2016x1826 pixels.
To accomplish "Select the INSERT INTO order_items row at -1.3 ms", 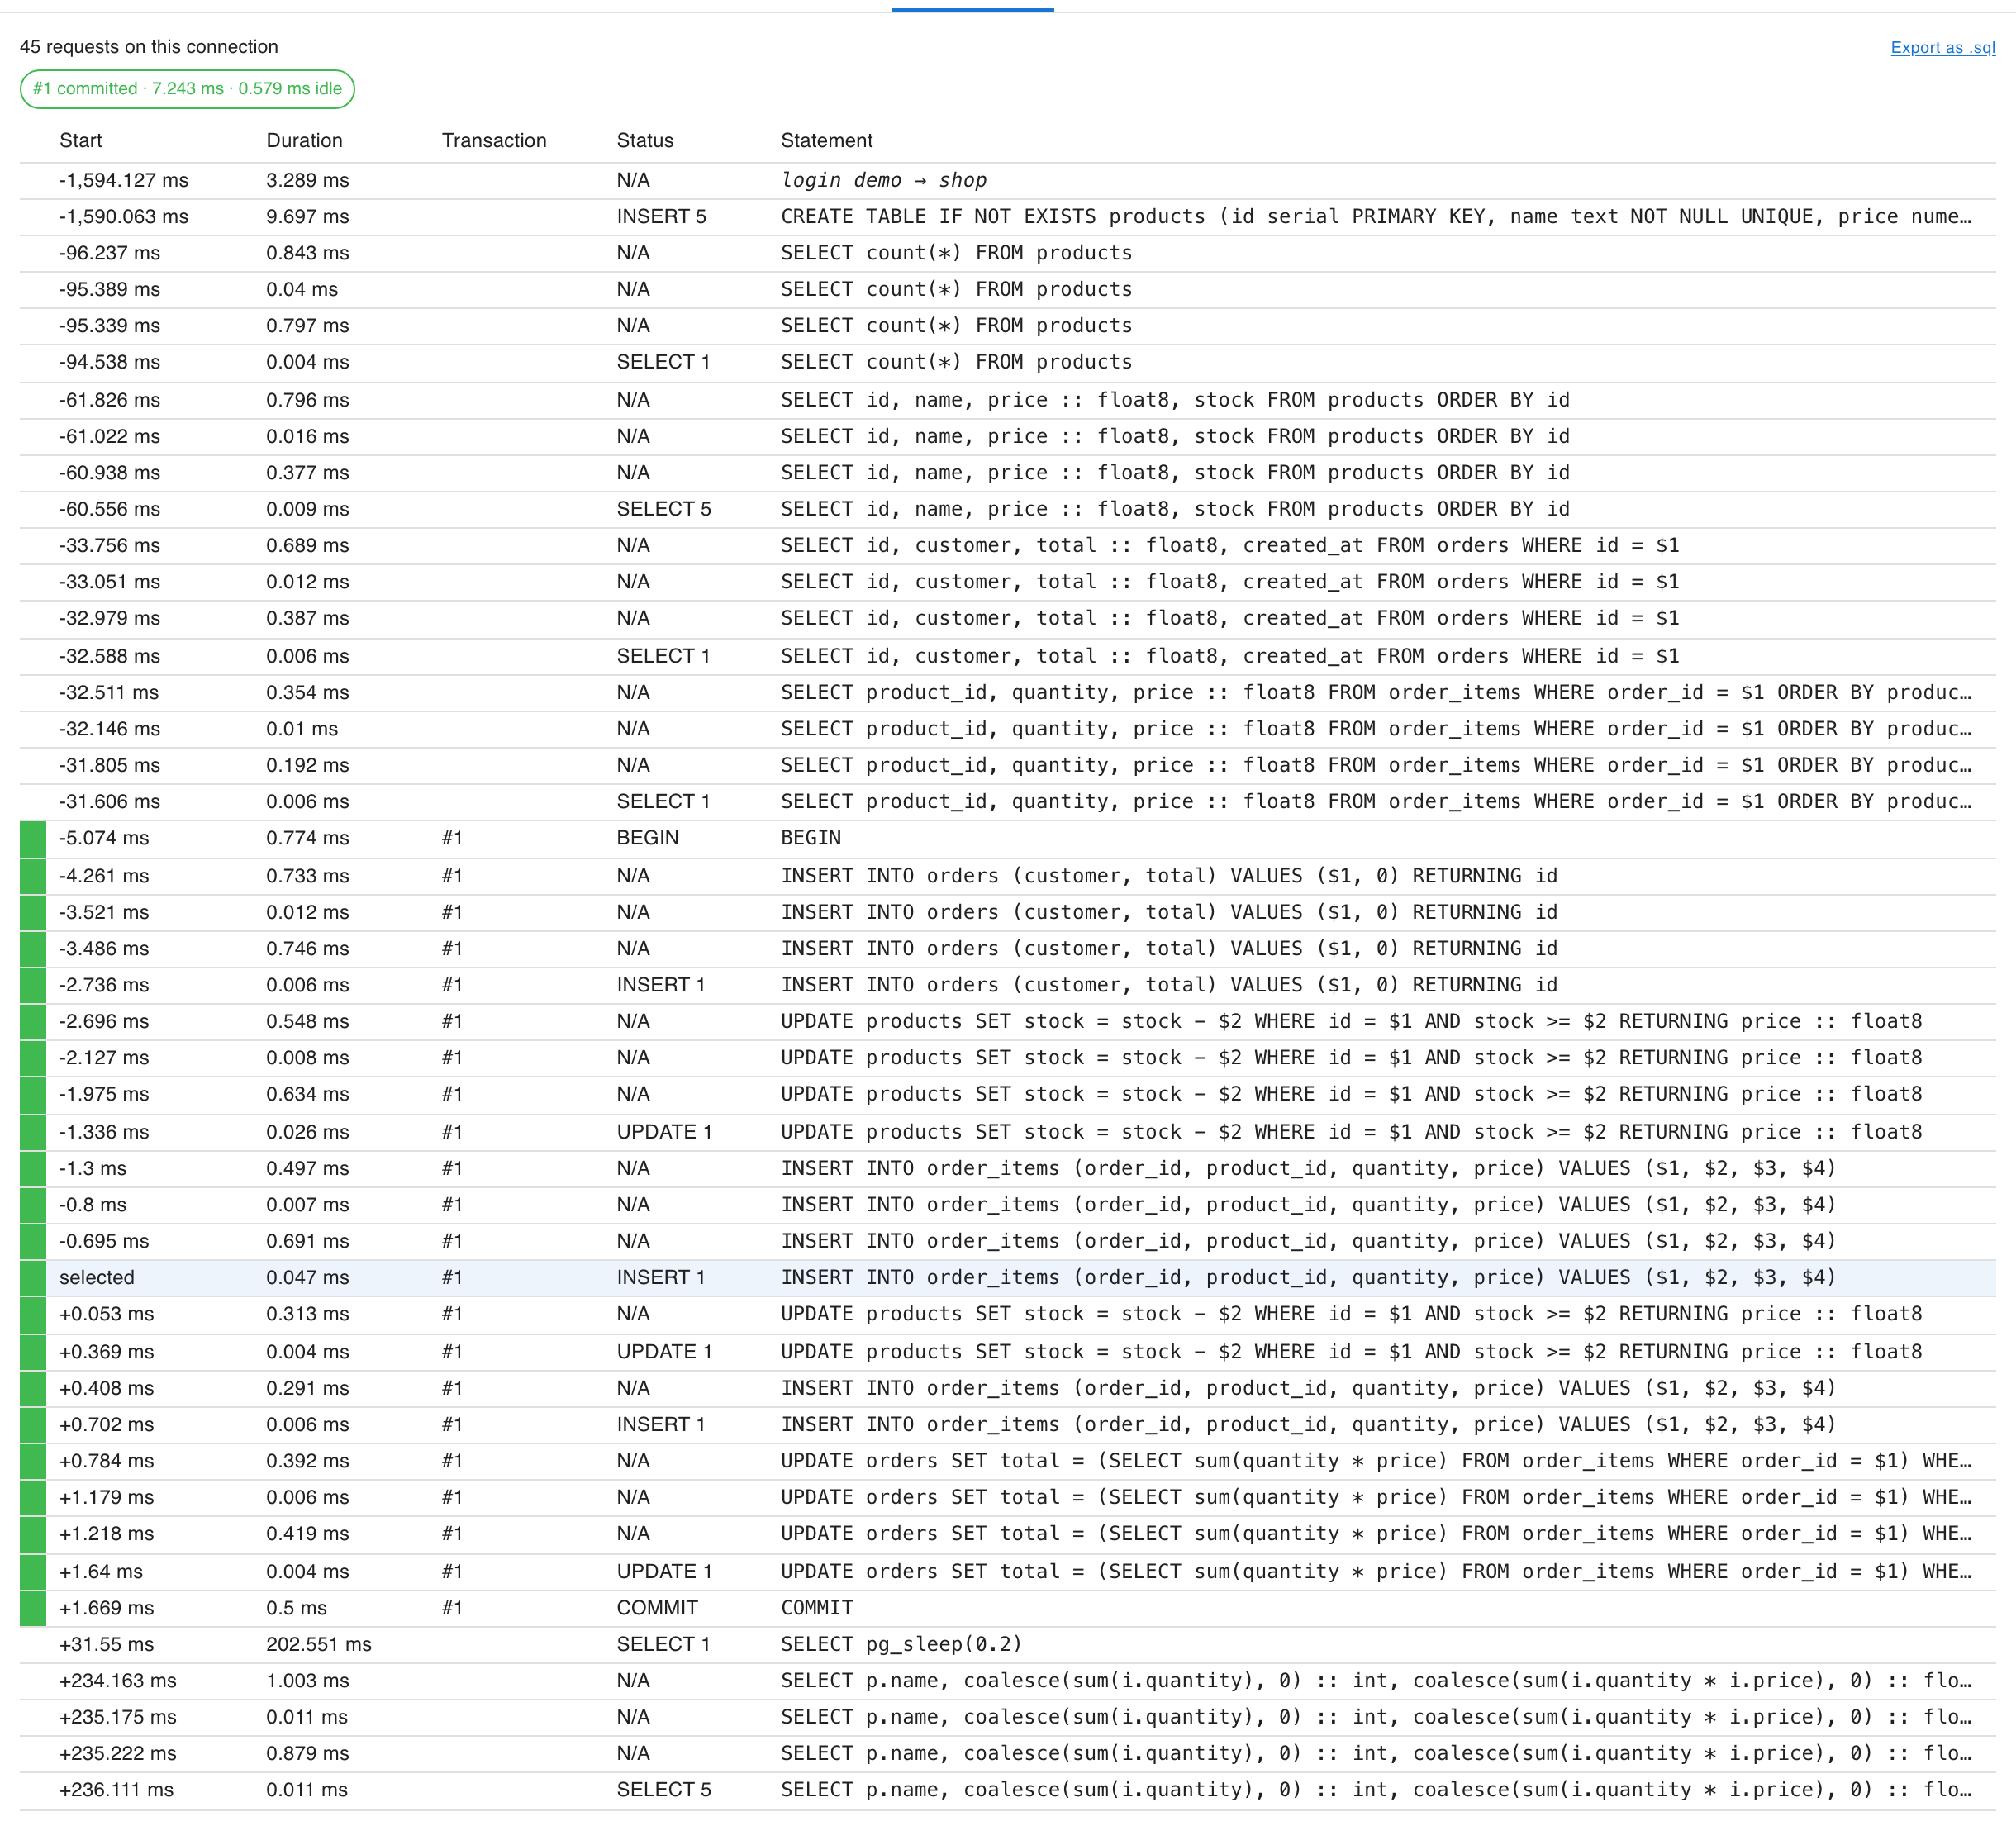I will [x=1008, y=1168].
